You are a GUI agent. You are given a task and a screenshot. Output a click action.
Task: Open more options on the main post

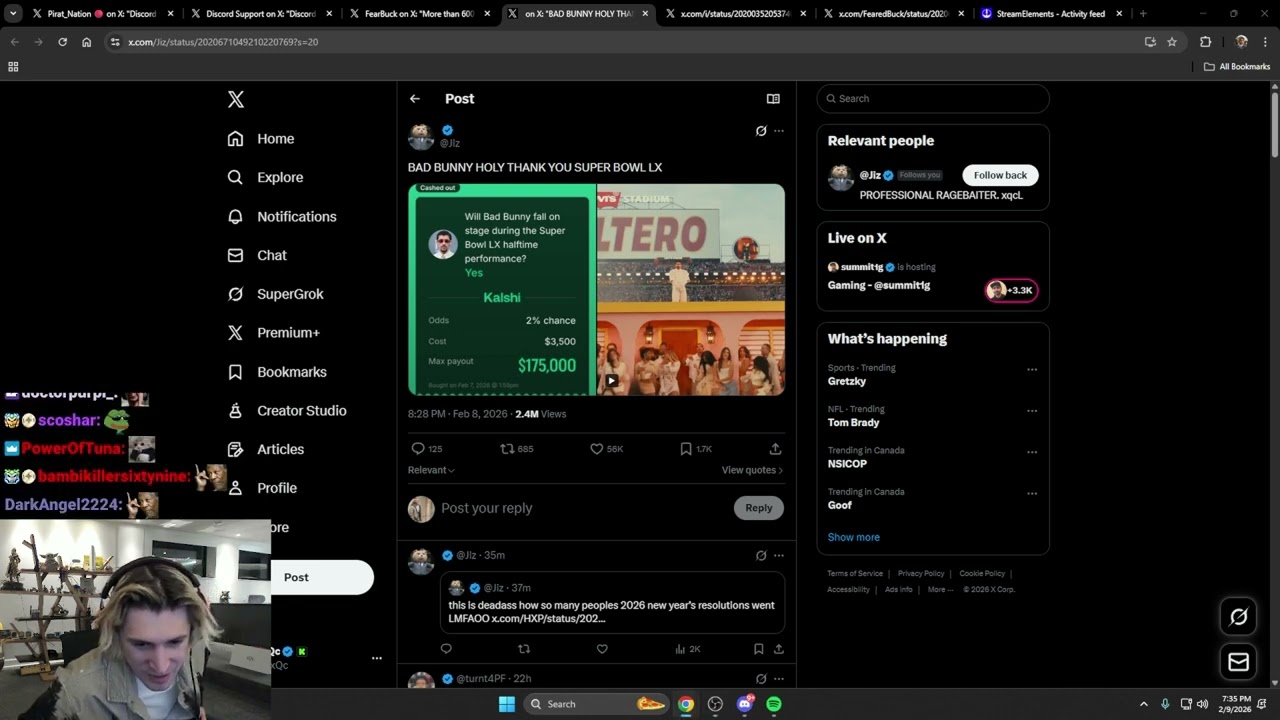click(779, 131)
